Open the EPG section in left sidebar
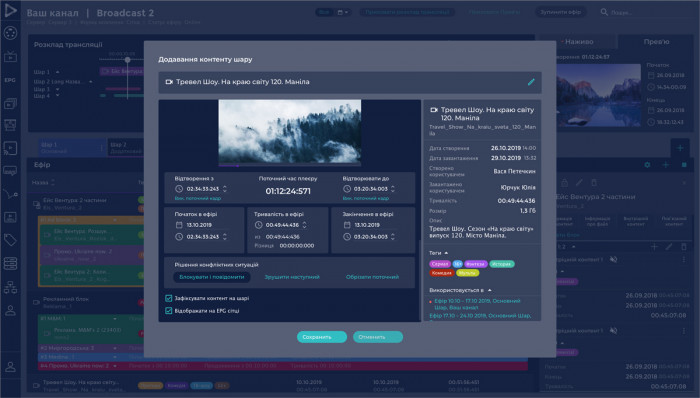 coord(10,80)
